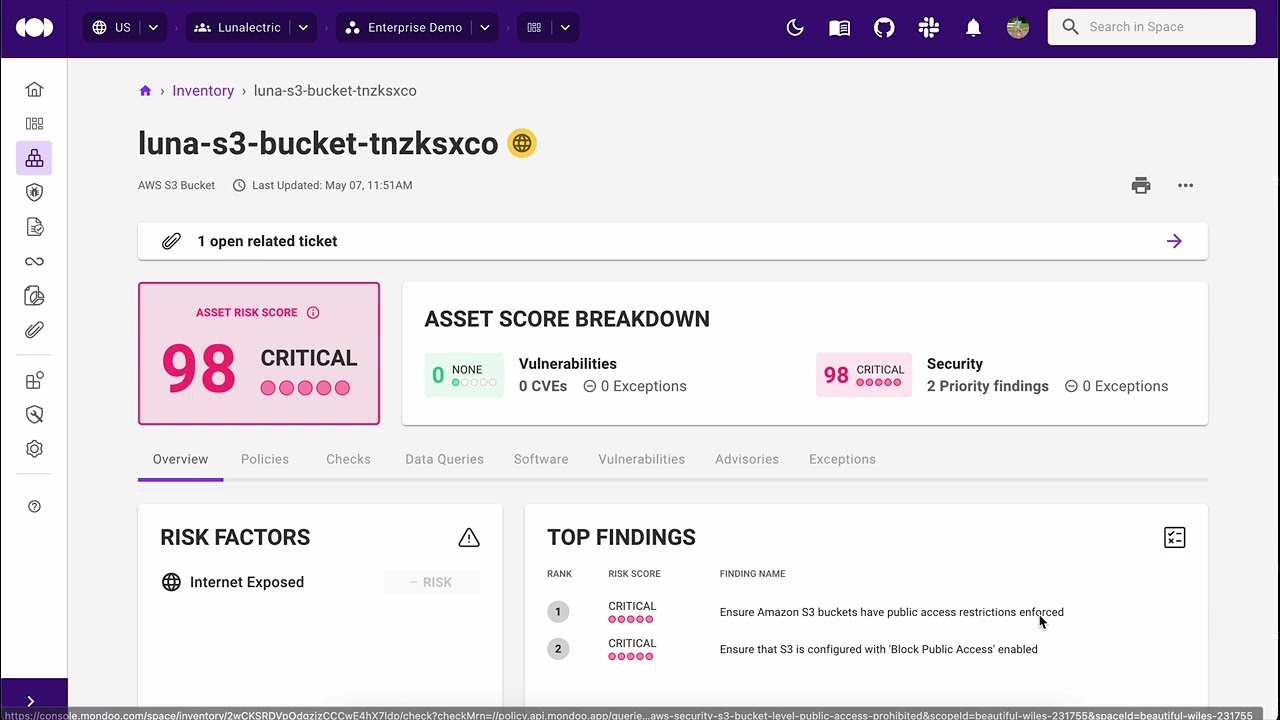Toggle dark mode with the moon icon

(x=795, y=28)
